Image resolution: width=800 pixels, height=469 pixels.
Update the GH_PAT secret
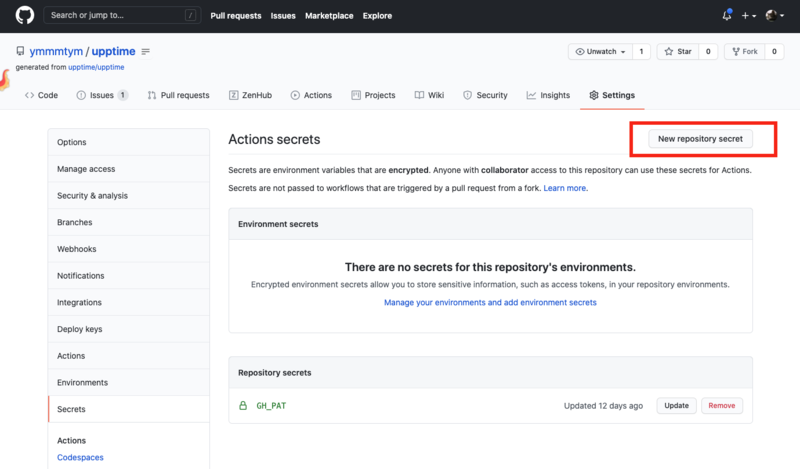676,406
